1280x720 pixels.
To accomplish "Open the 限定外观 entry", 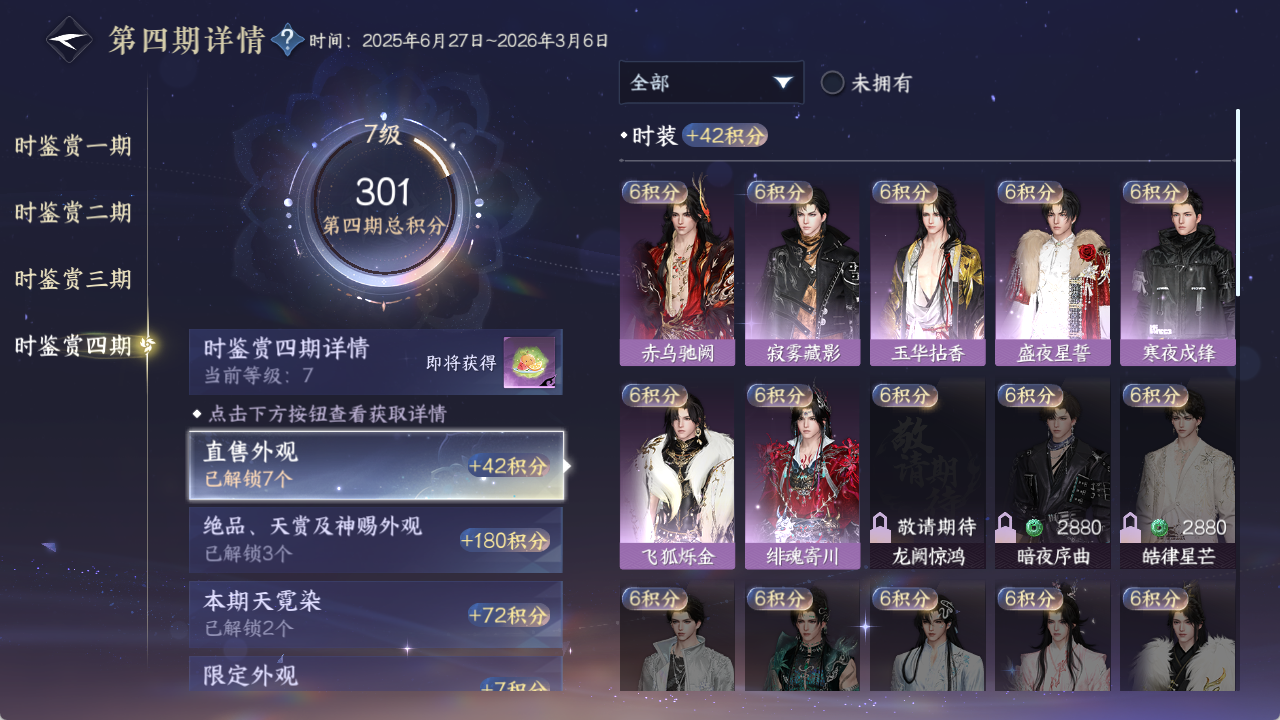I will pos(376,674).
